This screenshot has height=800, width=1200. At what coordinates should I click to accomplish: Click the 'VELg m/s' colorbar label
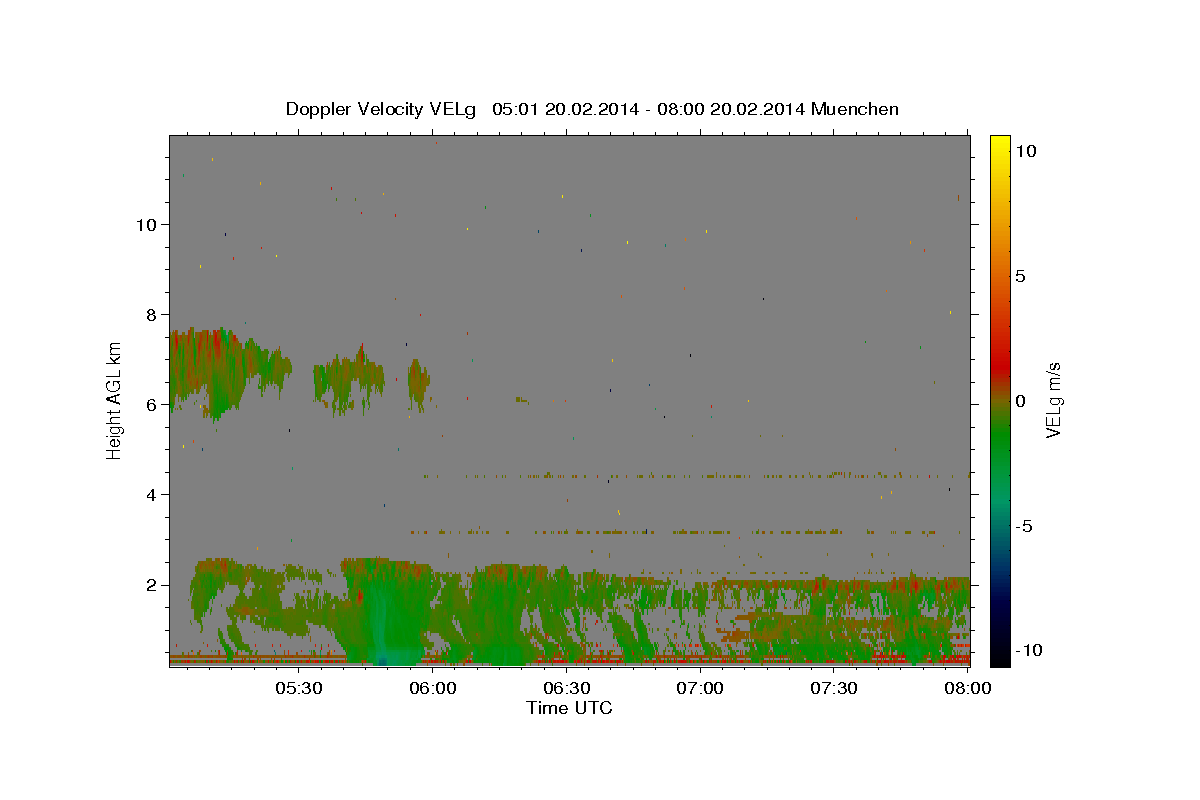(x=1053, y=400)
